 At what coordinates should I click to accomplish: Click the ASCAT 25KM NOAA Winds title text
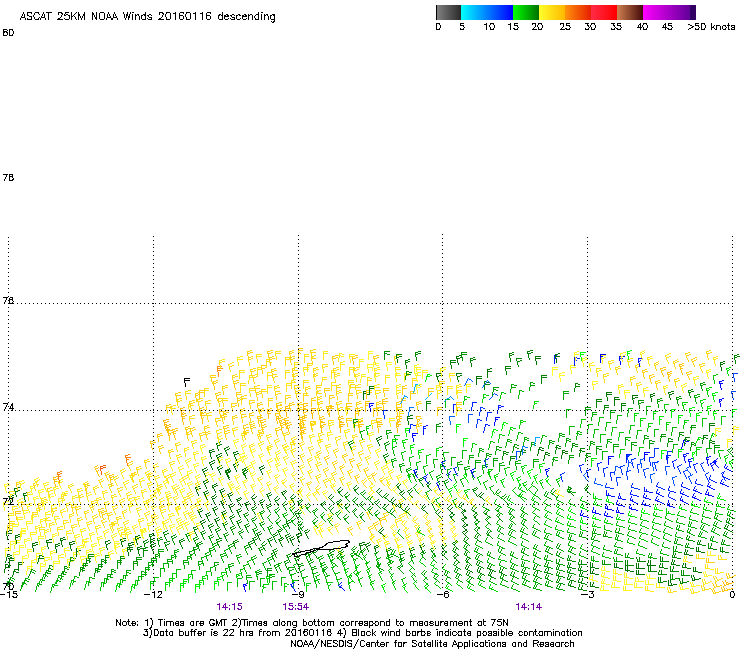[x=147, y=16]
